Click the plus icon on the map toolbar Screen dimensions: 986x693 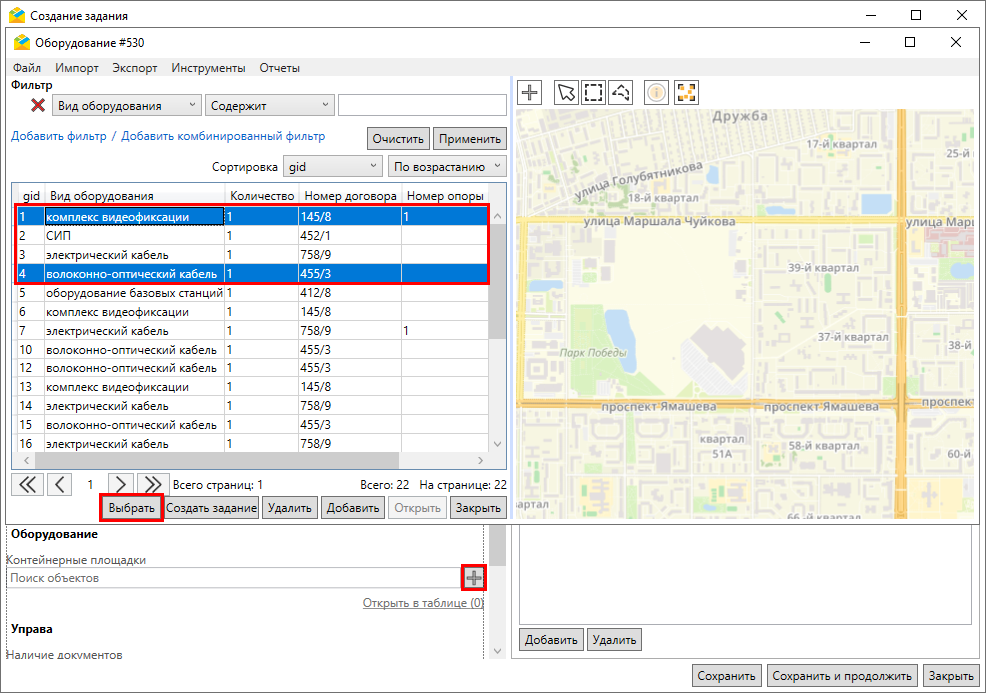[x=530, y=93]
